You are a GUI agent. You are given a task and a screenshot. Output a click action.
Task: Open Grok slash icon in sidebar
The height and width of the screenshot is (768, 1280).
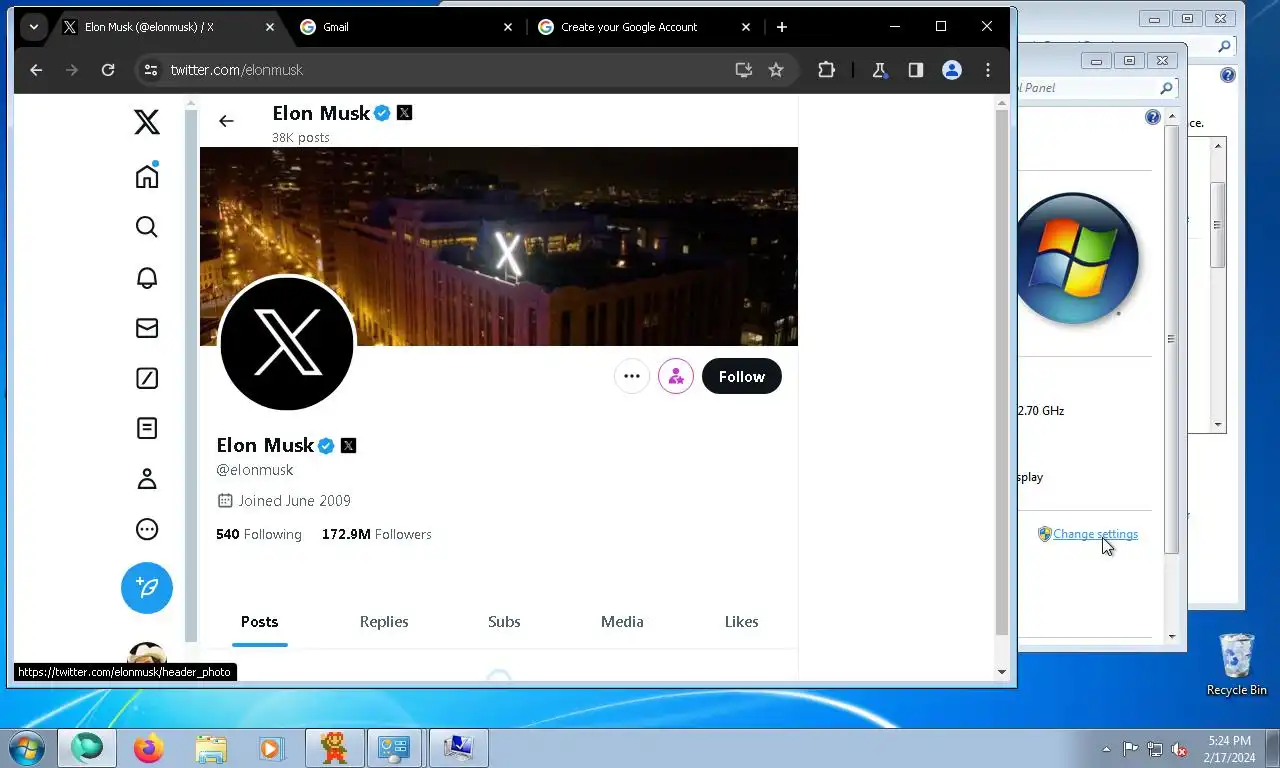pos(147,378)
